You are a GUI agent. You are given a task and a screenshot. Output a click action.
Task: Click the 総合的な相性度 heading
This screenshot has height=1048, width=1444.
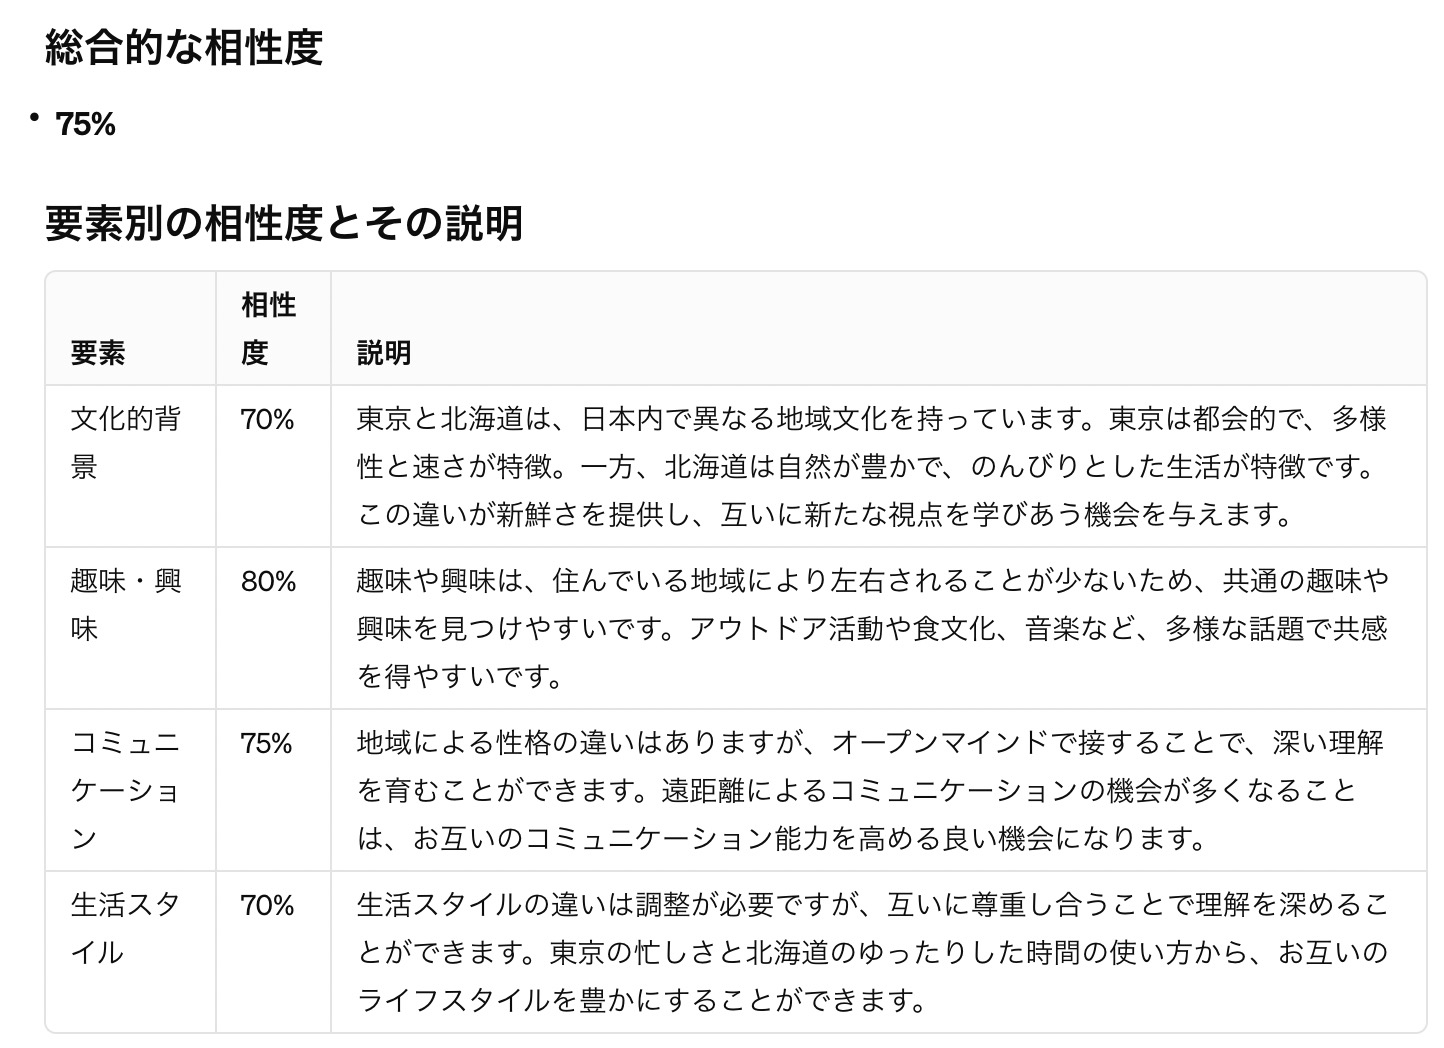[184, 47]
